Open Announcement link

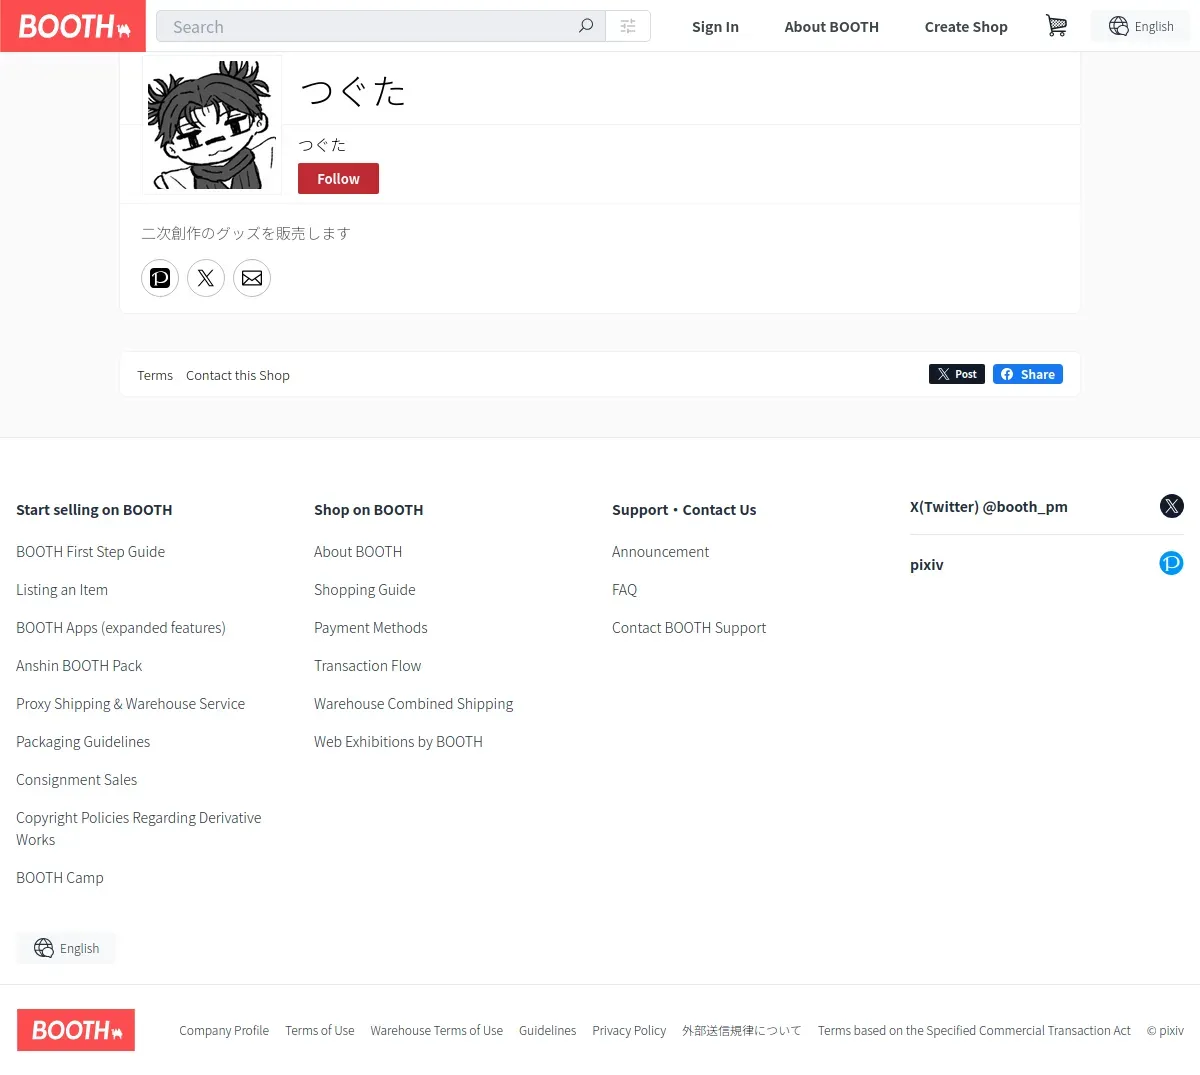coord(660,552)
